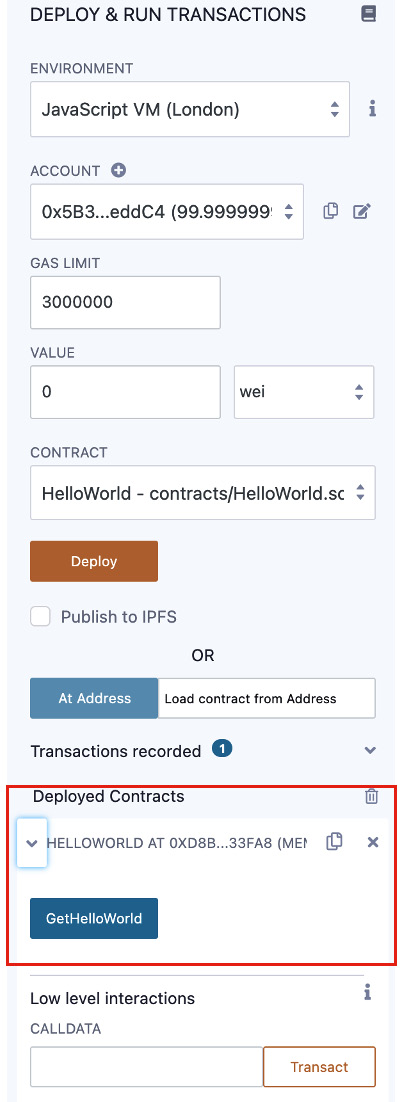
Task: Open the Account selection dropdown
Action: pyautogui.click(x=167, y=211)
